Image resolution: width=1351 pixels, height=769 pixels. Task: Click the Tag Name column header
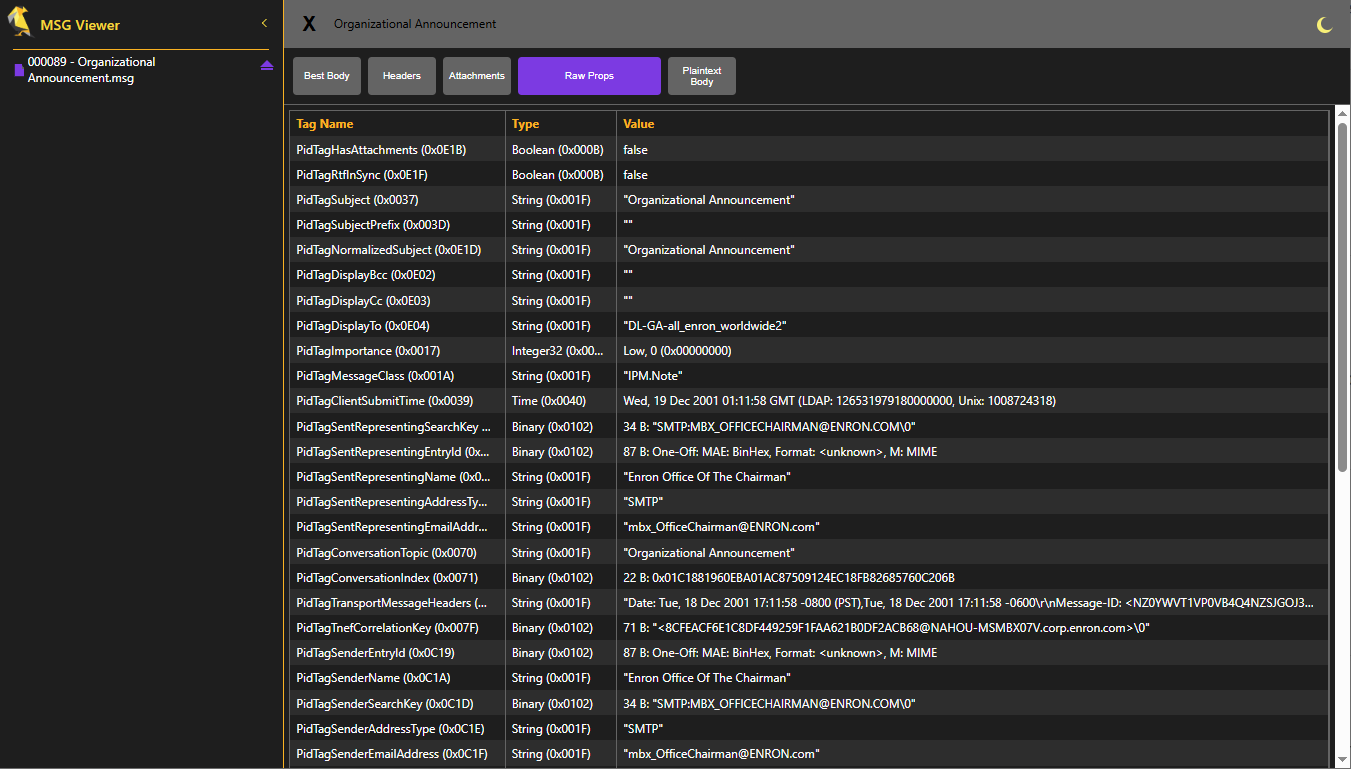[x=325, y=124]
